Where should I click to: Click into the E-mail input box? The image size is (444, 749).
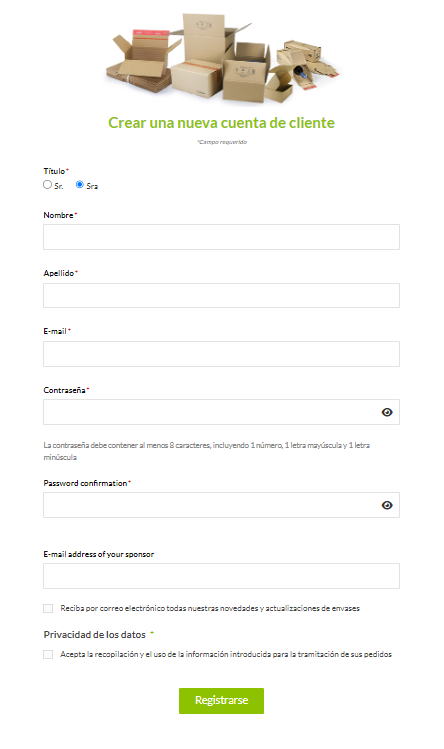coord(221,354)
